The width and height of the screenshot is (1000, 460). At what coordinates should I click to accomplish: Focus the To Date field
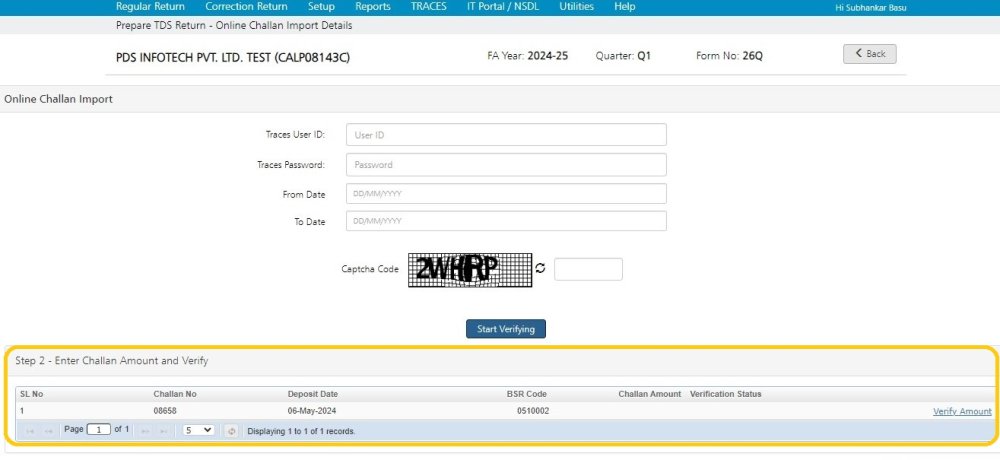pyautogui.click(x=506, y=221)
